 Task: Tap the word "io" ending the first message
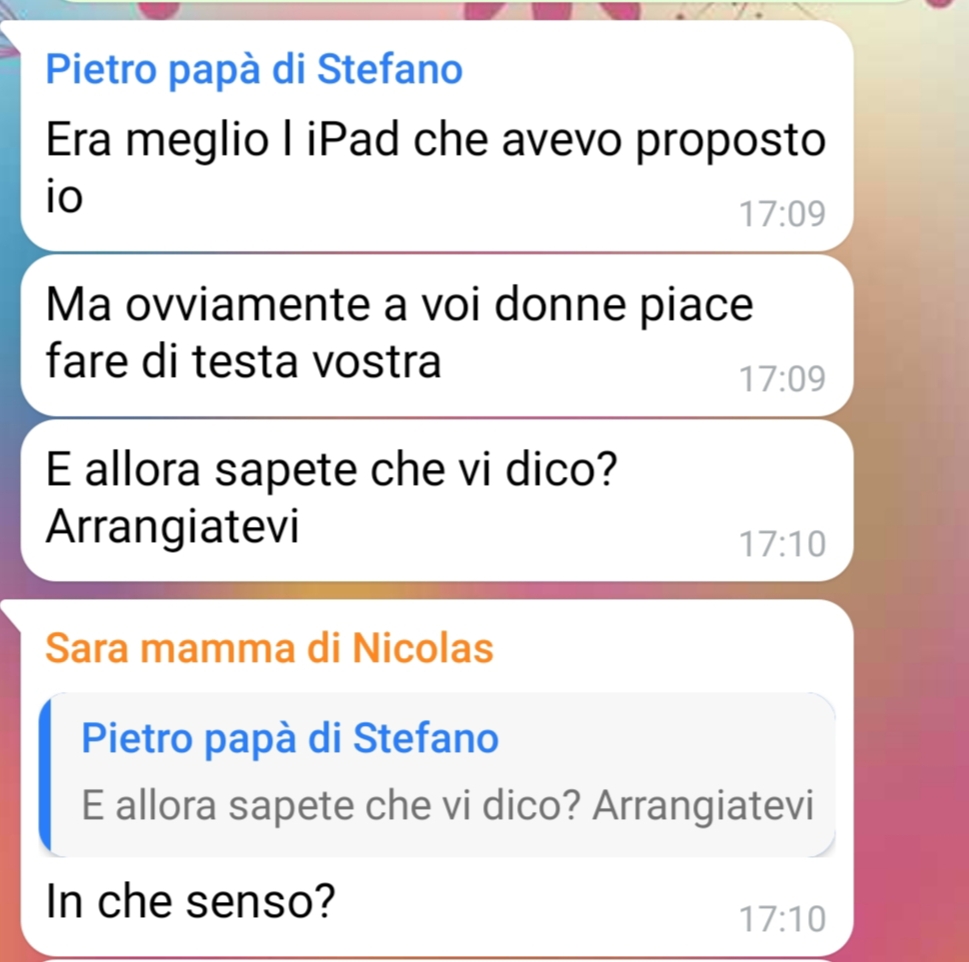64,196
